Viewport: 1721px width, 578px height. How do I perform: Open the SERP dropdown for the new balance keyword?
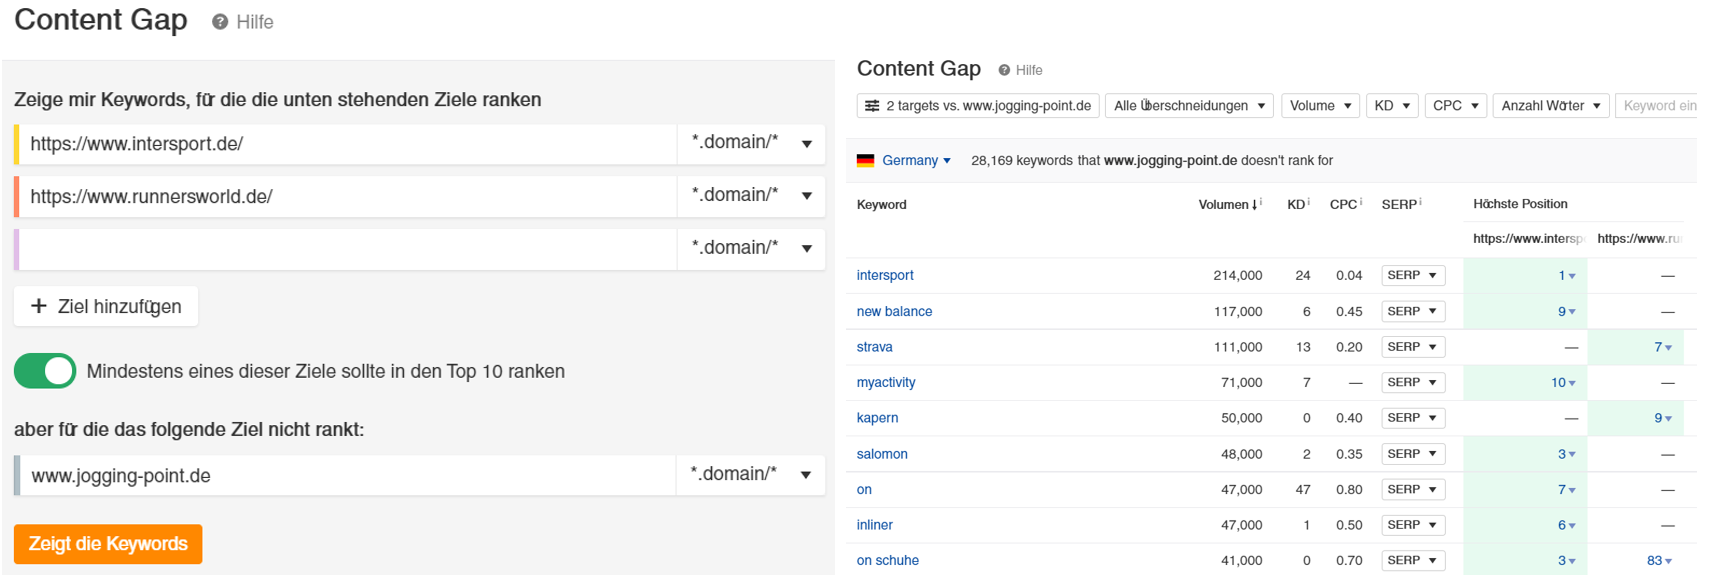[x=1412, y=311]
